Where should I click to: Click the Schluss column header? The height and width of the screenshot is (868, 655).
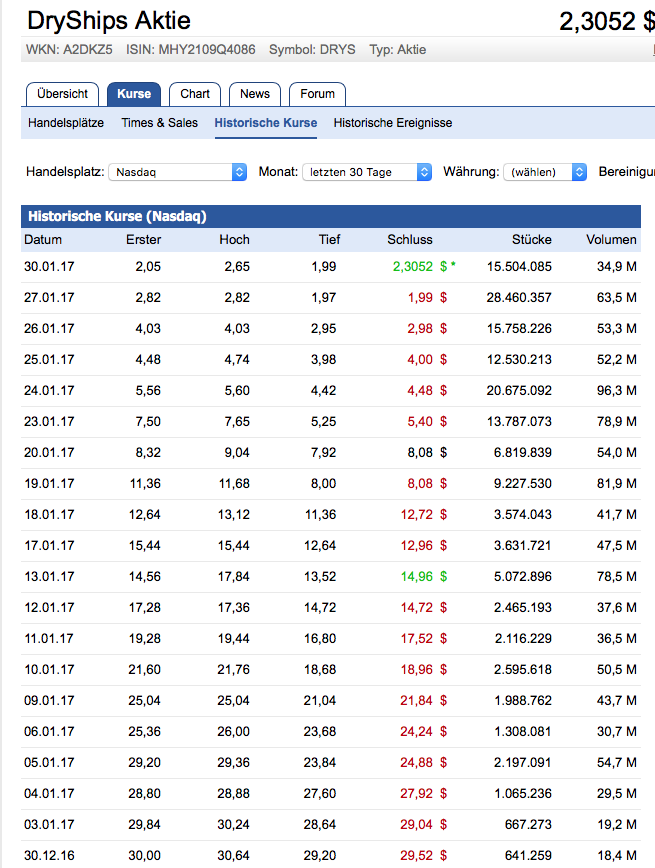[x=410, y=240]
